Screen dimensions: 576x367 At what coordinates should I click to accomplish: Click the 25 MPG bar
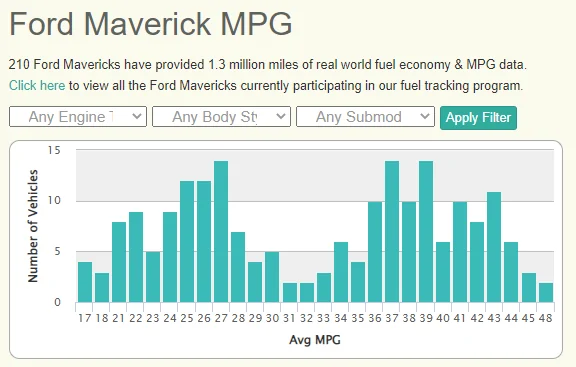pyautogui.click(x=187, y=242)
